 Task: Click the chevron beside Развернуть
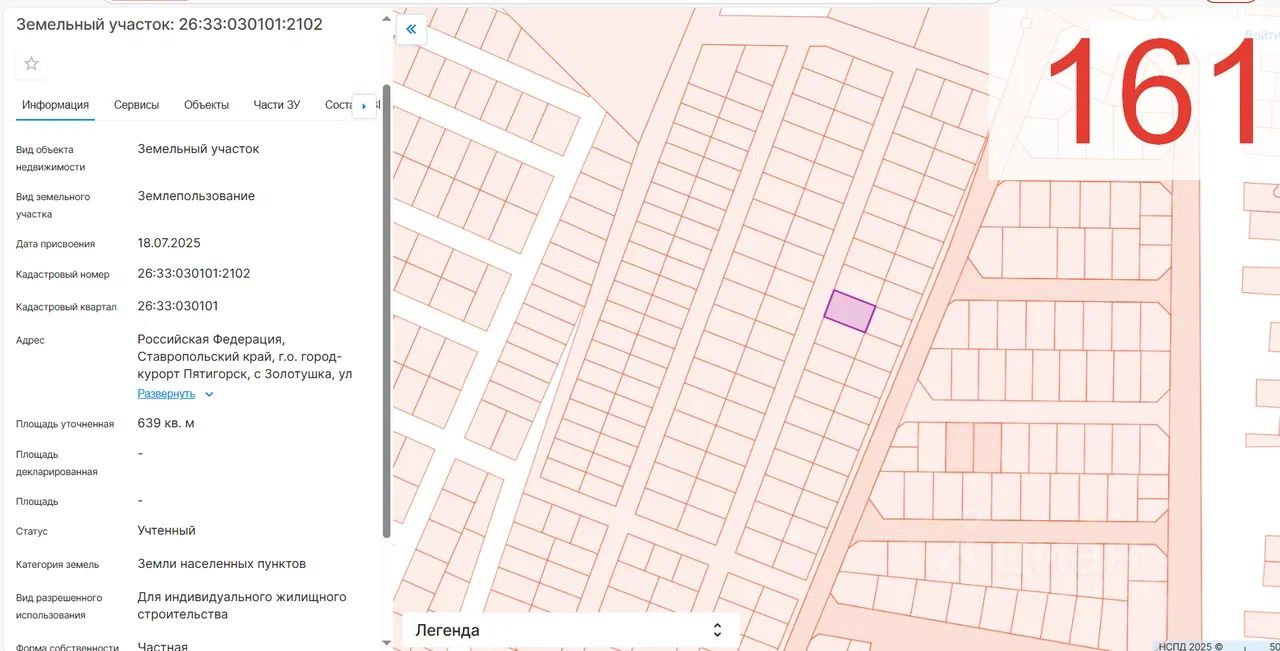pyautogui.click(x=209, y=394)
